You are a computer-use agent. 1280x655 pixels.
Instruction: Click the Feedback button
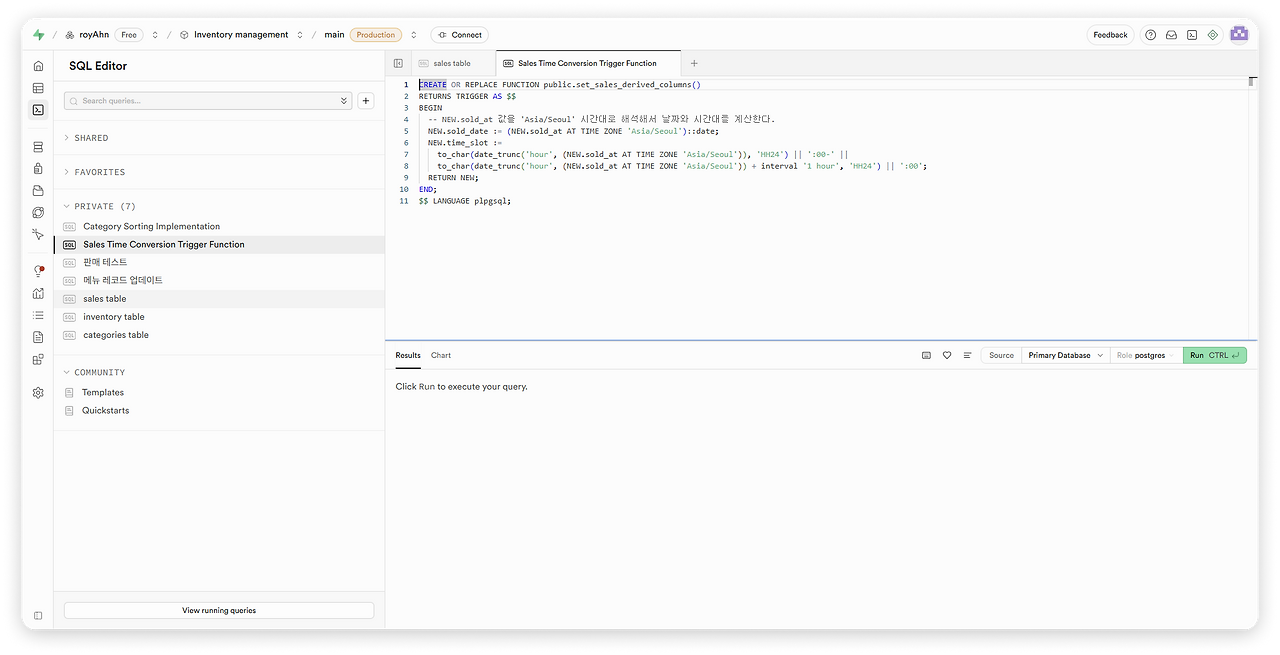pos(1110,35)
